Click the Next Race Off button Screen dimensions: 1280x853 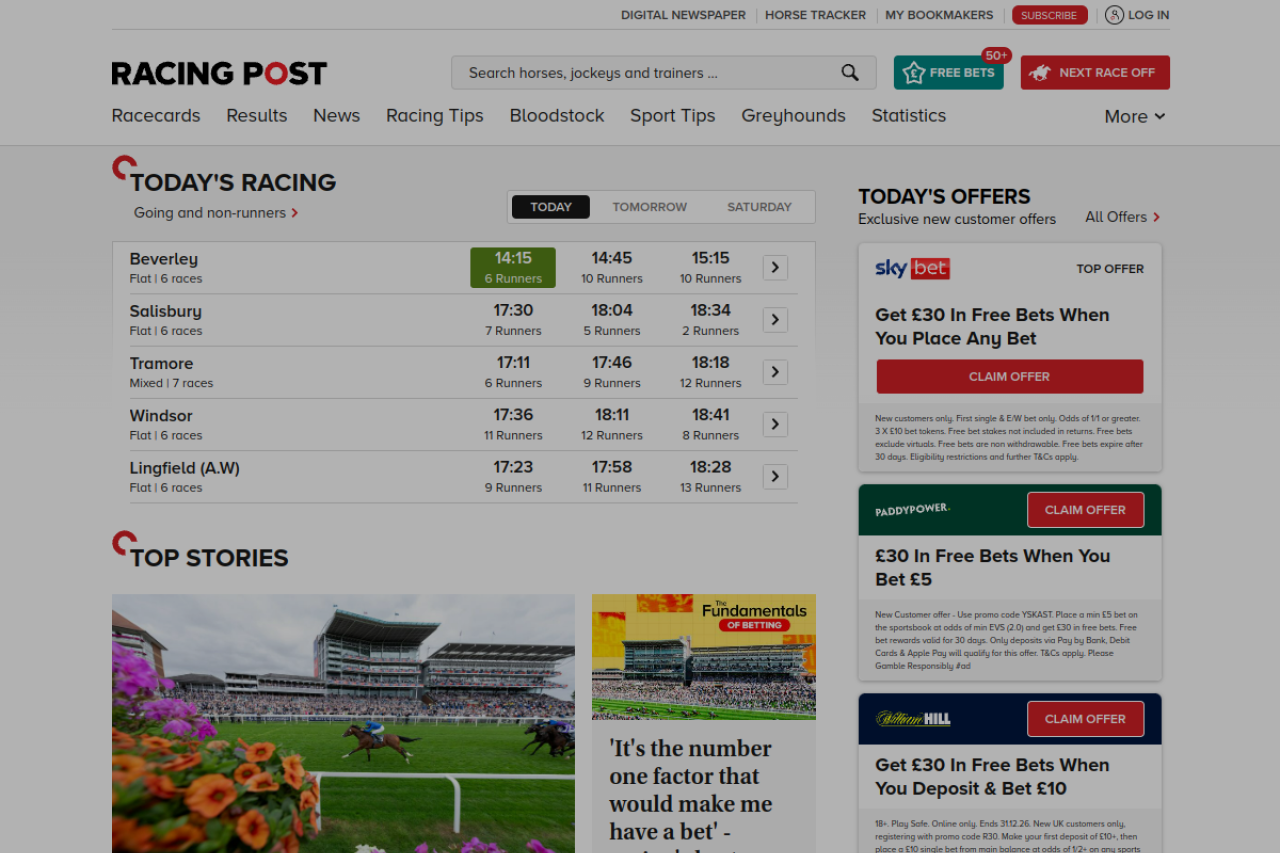click(x=1095, y=72)
